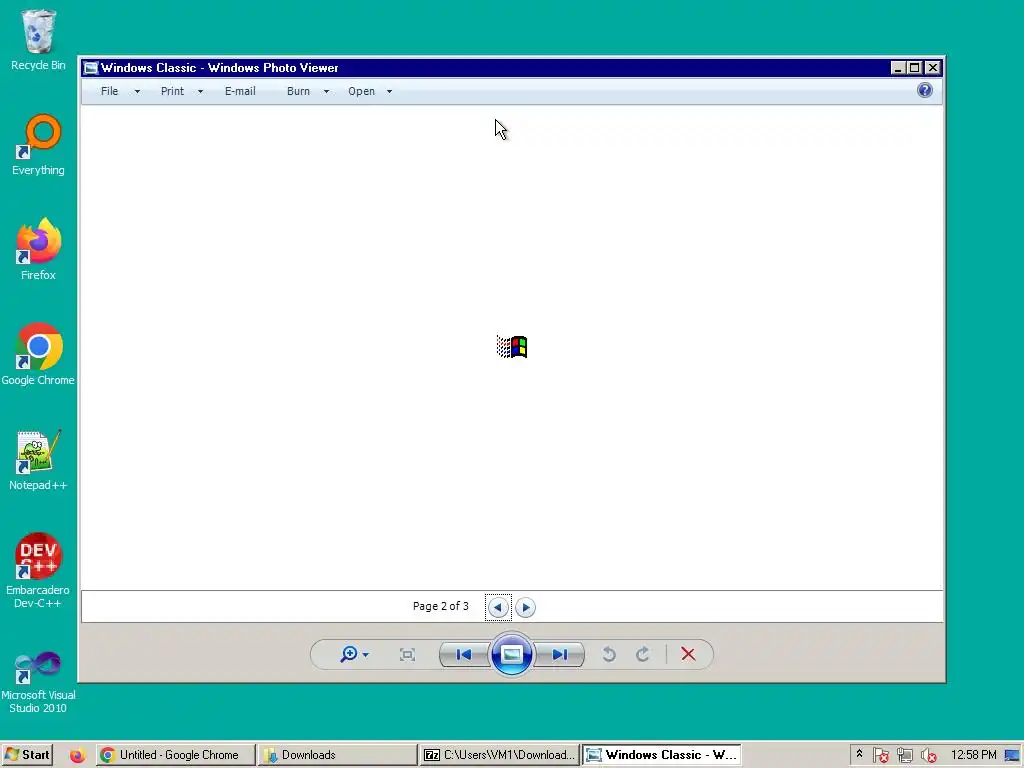Select the Firefox desktop shortcut
Viewport: 1024px width, 768px height.
tap(38, 249)
